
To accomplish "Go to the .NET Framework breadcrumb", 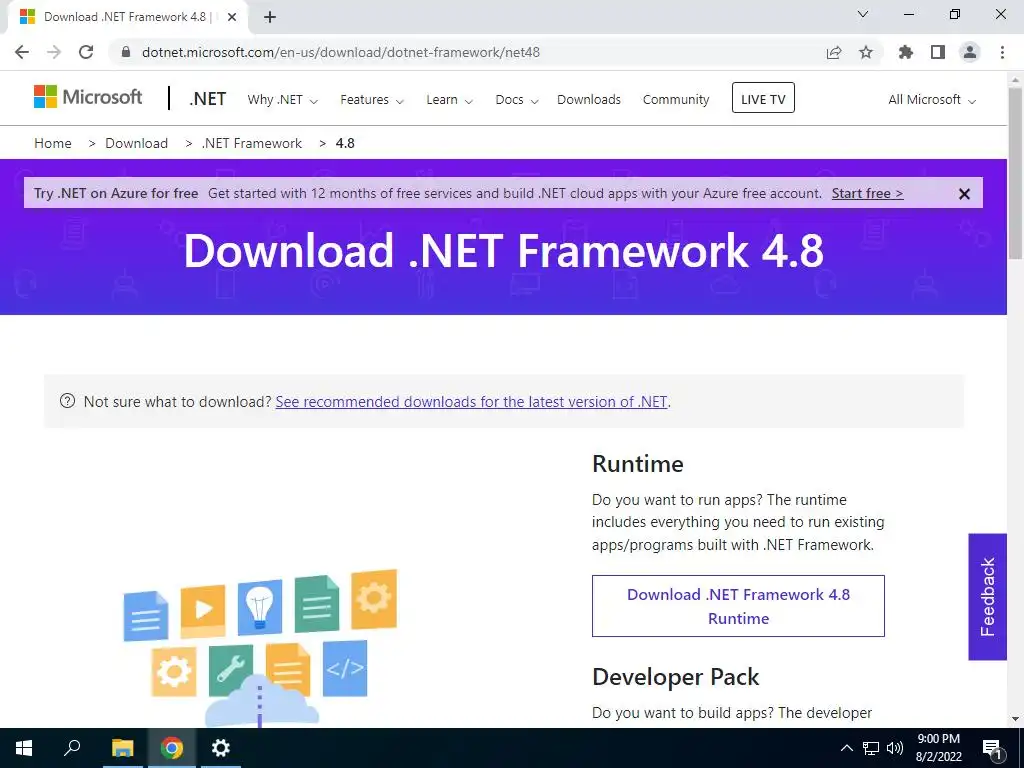I will coord(252,143).
